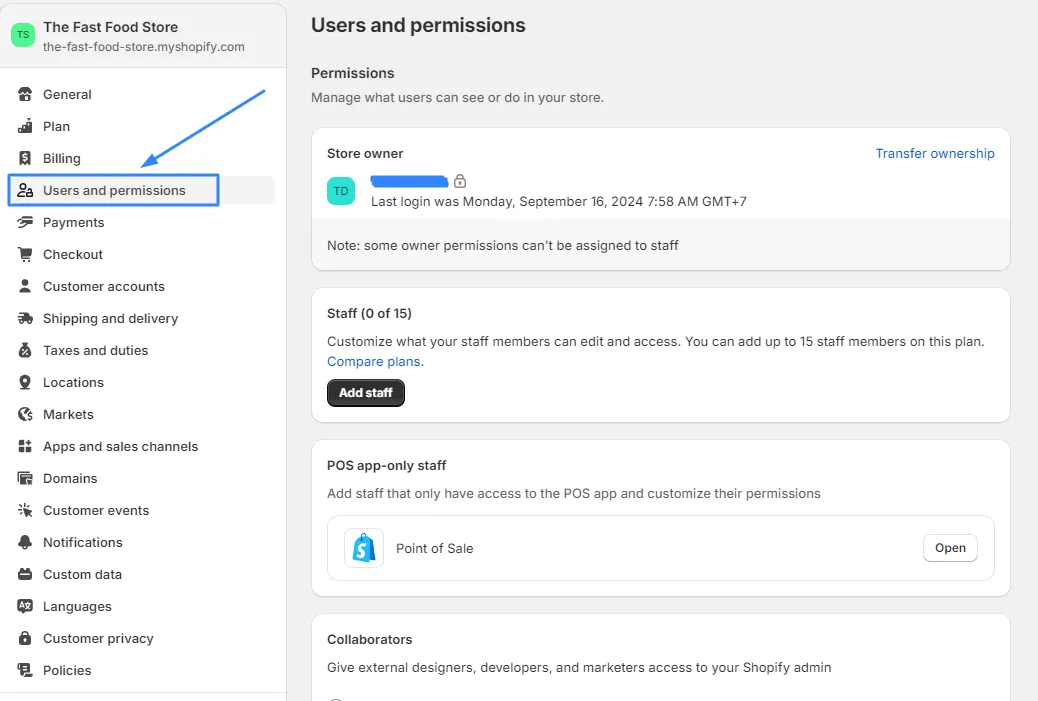Click the TD store owner avatar
Viewport: 1038px width, 701px height.
[x=341, y=191]
